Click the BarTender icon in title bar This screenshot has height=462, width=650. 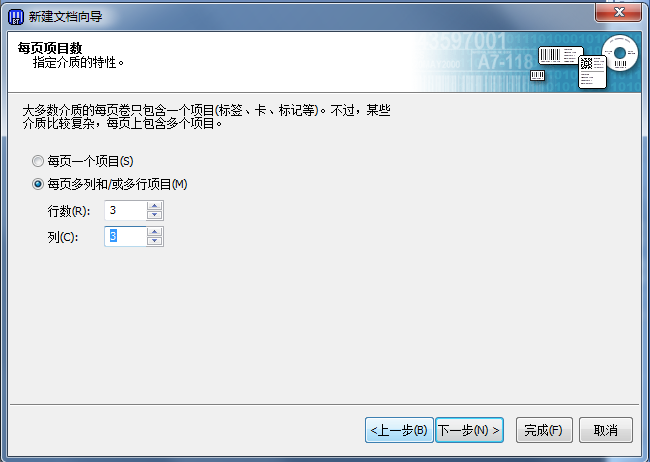15,17
